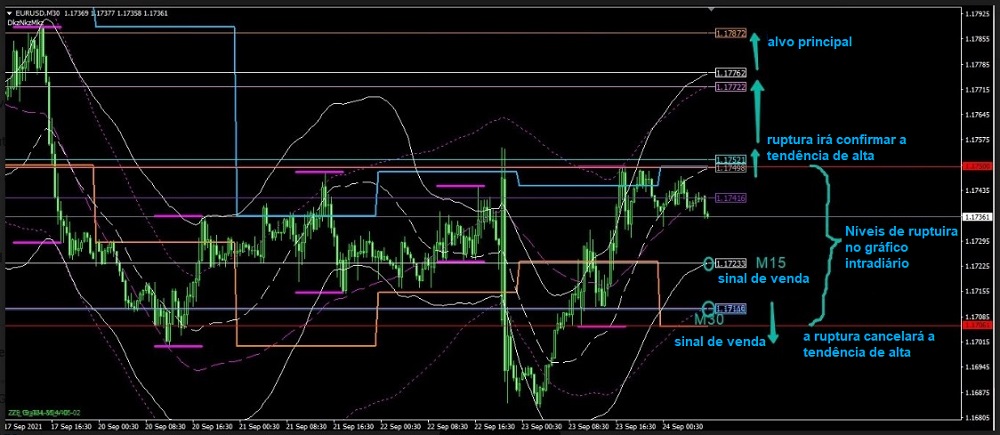The width and height of the screenshot is (1000, 435).
Task: Click the red 1.17500 level axis marker
Action: click(976, 166)
